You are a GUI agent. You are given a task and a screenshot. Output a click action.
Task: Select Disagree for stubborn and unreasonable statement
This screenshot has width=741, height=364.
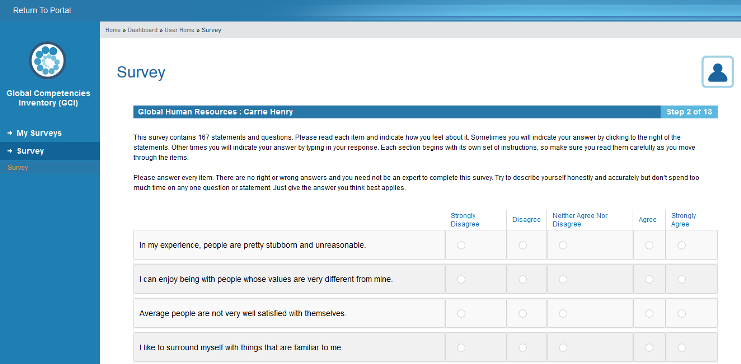coord(523,245)
